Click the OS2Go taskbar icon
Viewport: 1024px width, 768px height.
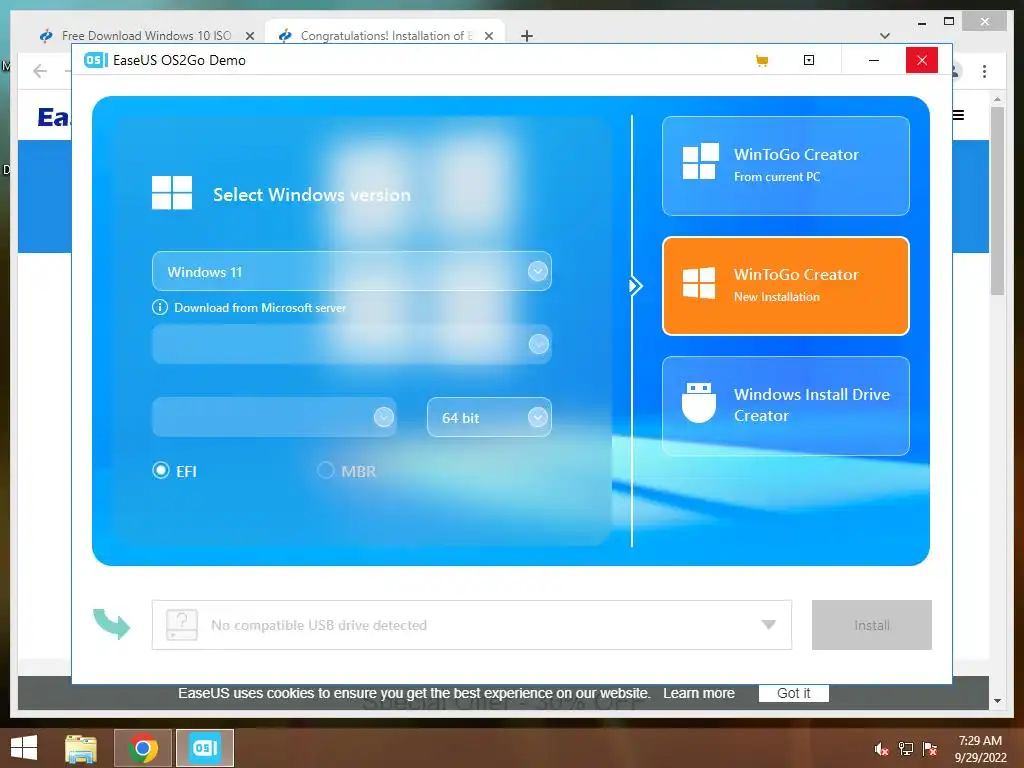tap(204, 748)
